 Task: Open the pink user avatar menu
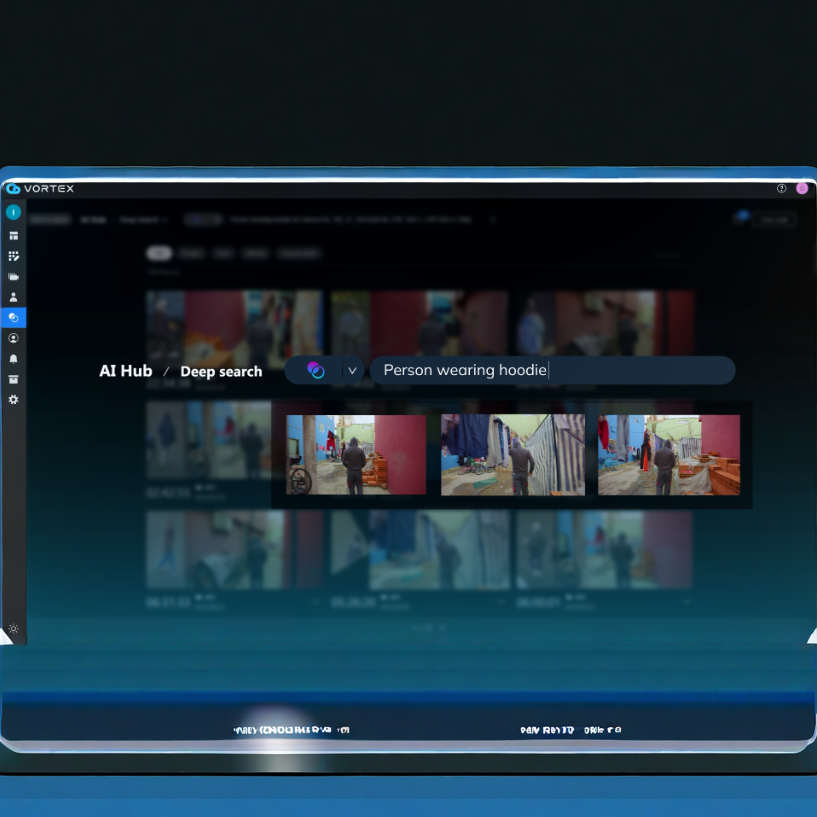coord(802,188)
